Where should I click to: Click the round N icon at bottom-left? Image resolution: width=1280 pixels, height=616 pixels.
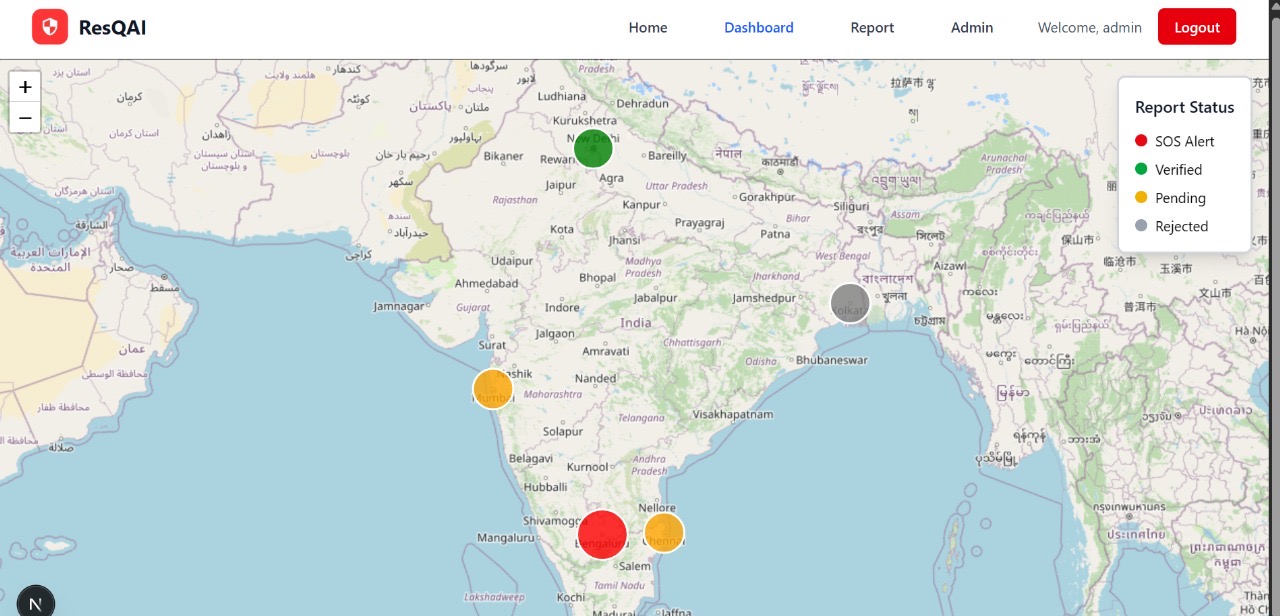36,603
